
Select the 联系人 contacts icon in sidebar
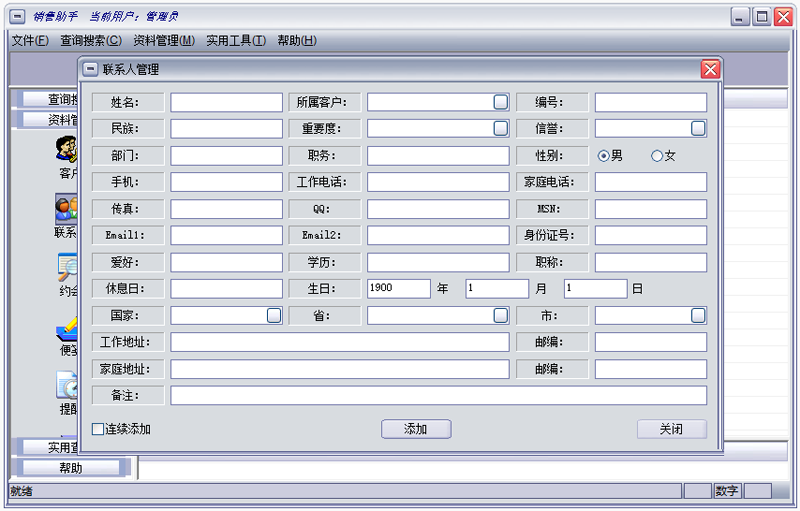[66, 209]
